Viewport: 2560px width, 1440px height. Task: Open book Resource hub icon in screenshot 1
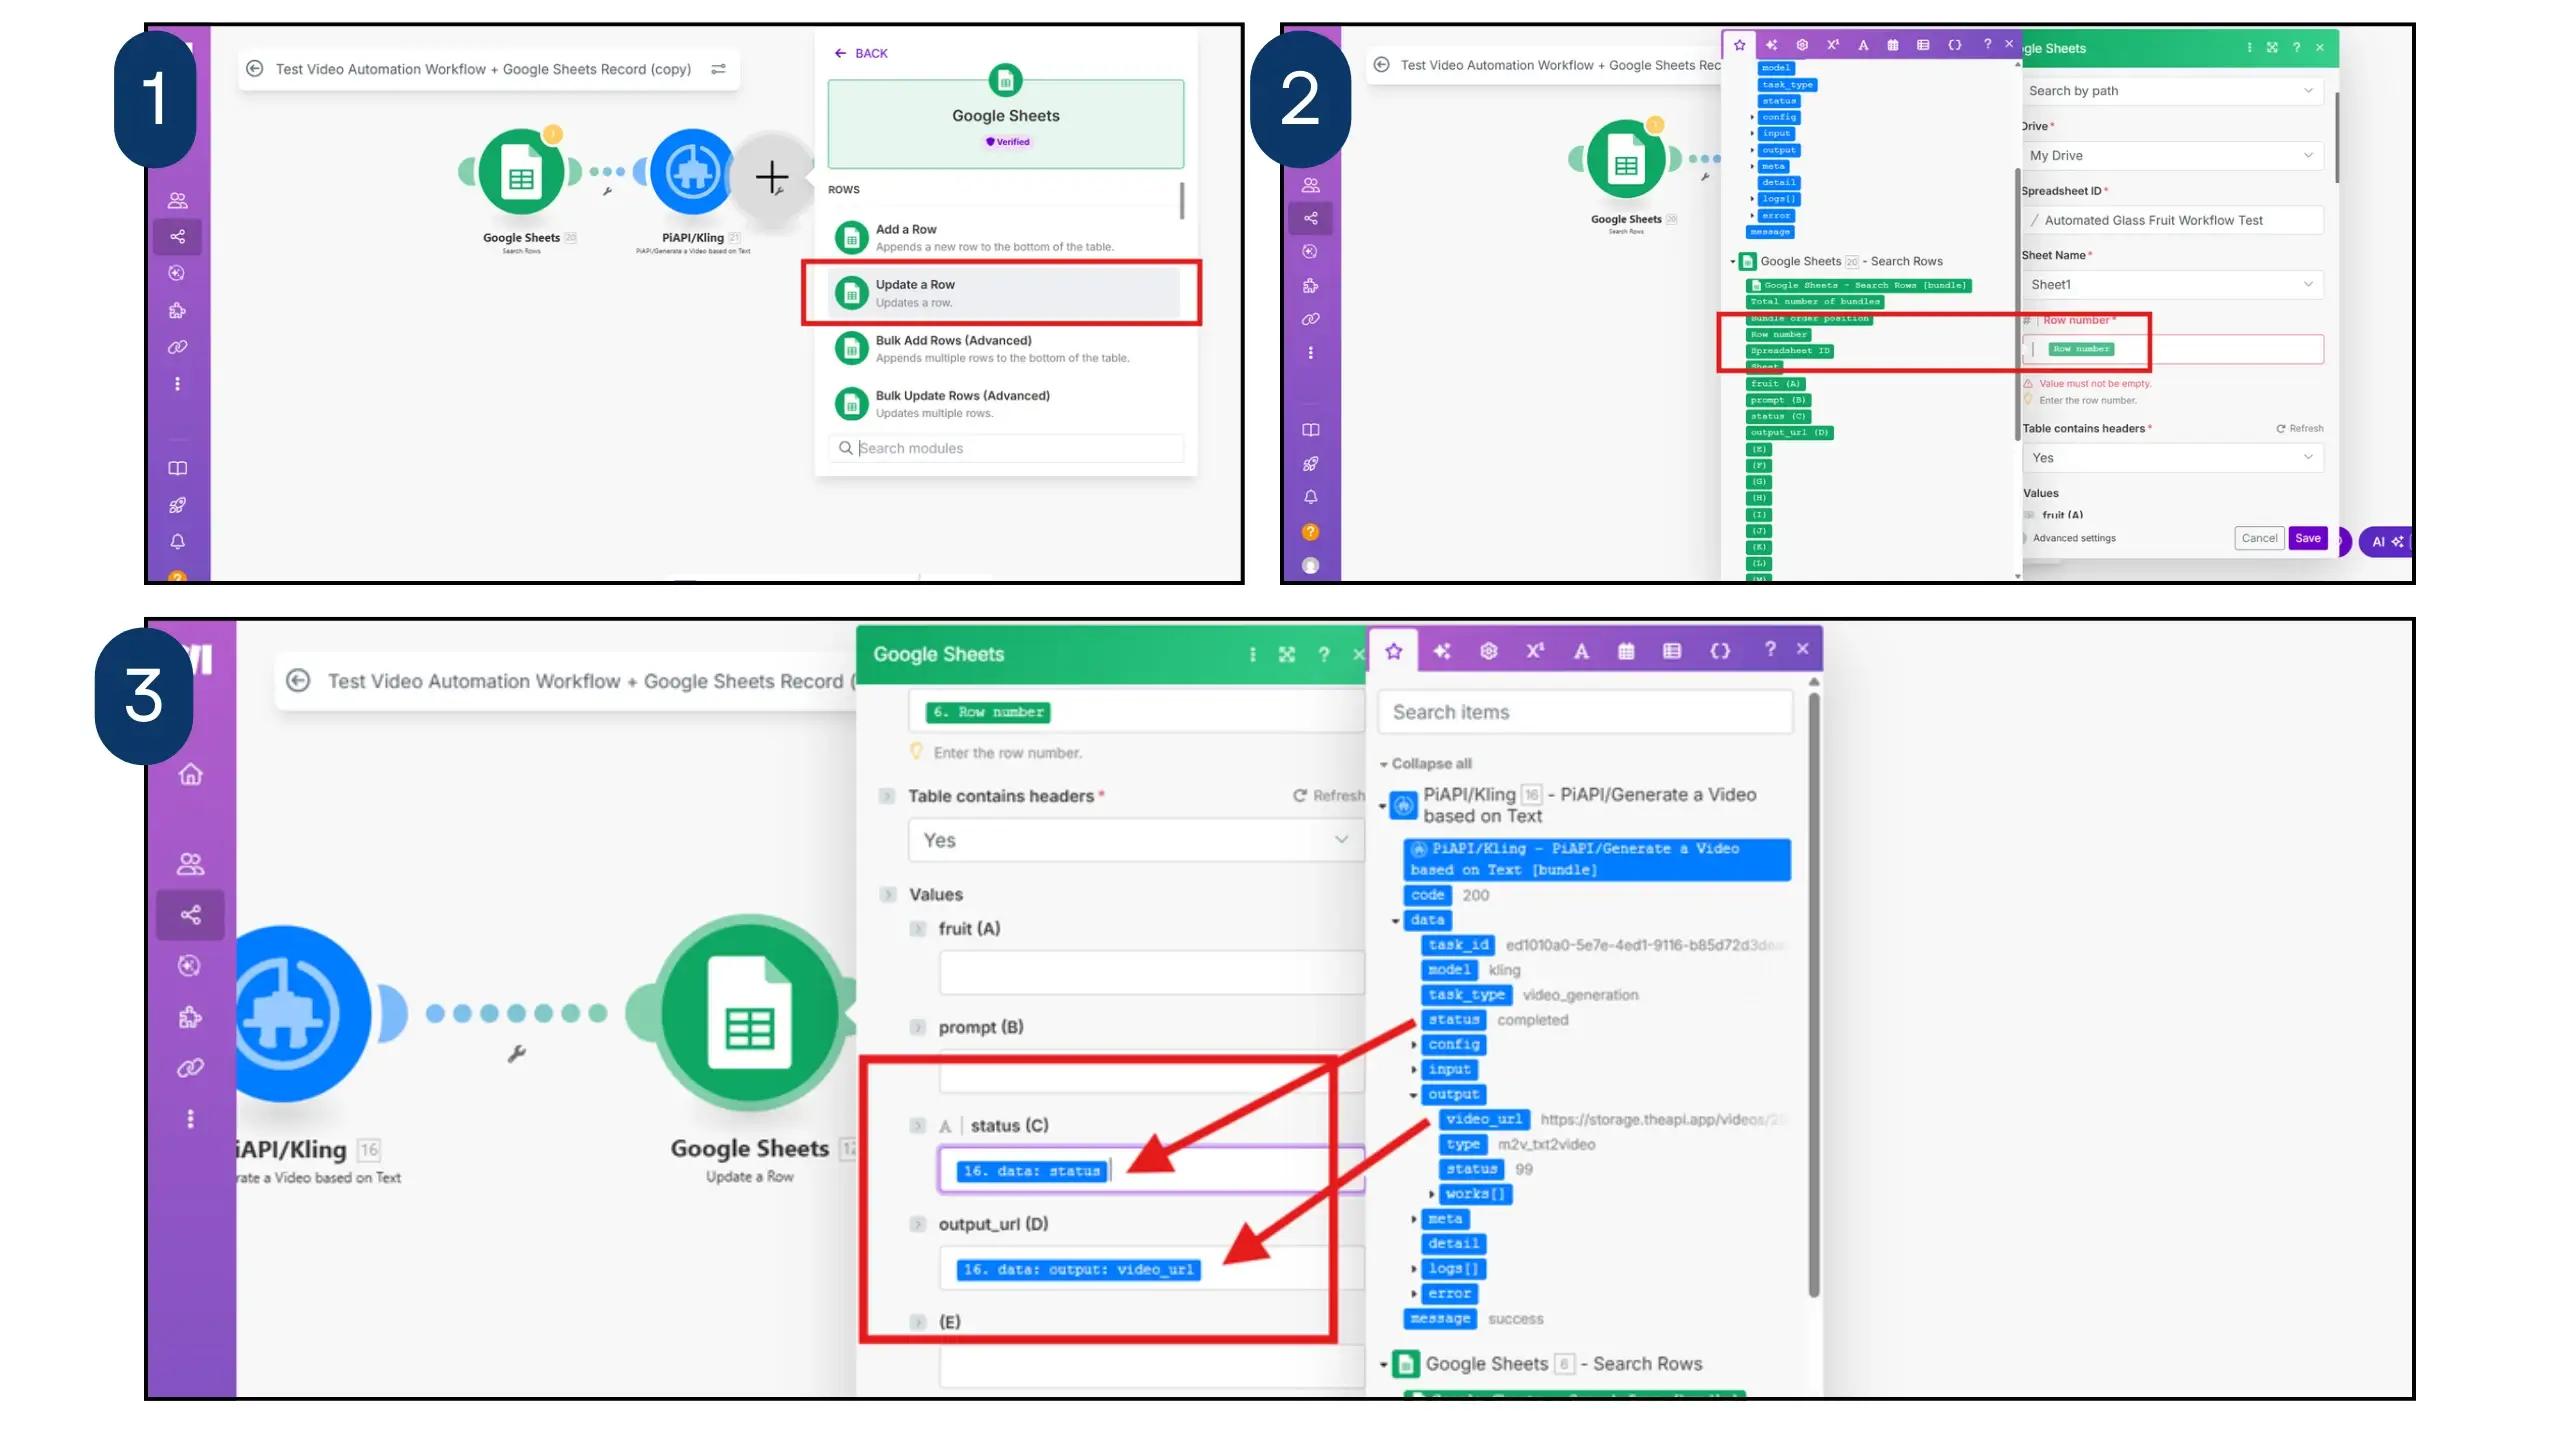(x=177, y=468)
